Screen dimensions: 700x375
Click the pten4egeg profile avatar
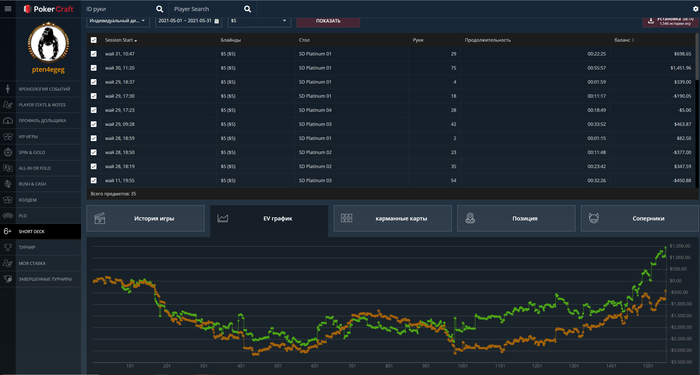[48, 43]
